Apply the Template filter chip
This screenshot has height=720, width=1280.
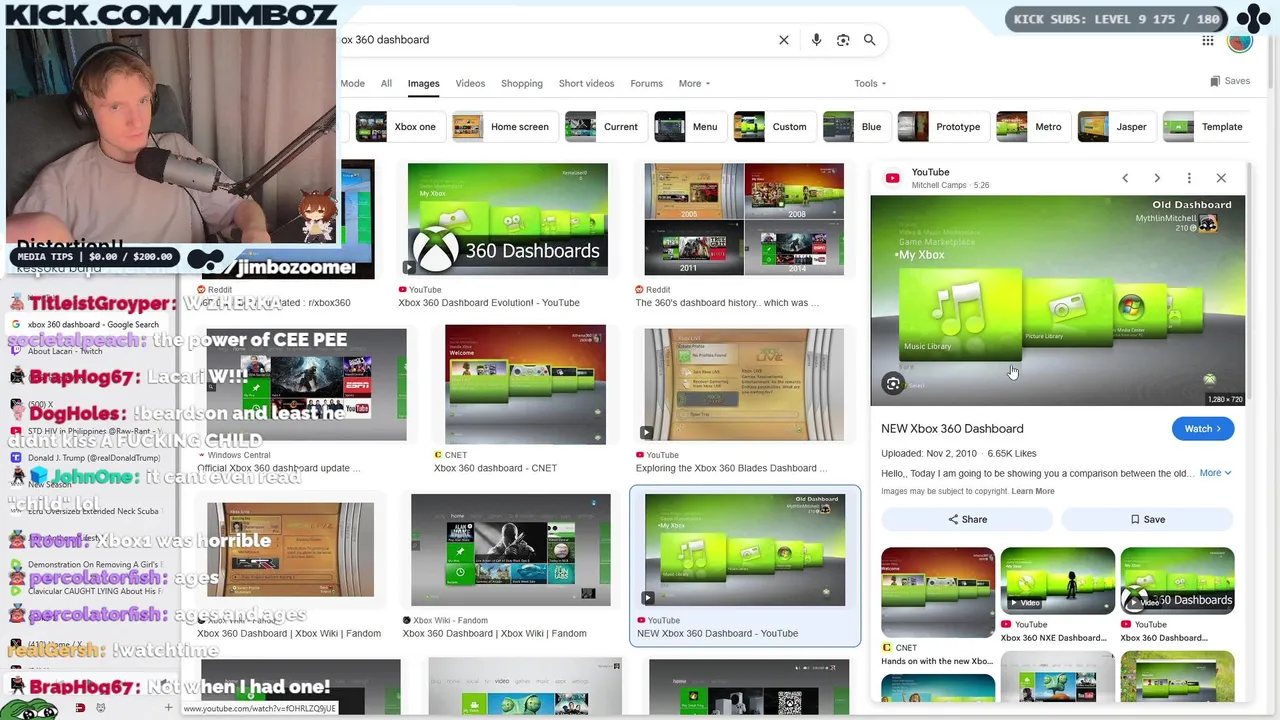(1205, 127)
